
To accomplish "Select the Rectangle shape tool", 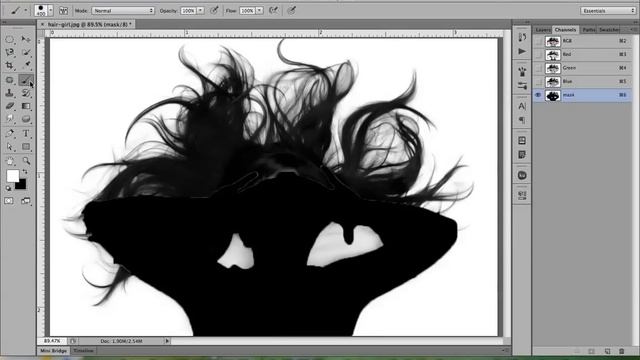I will pyautogui.click(x=26, y=147).
